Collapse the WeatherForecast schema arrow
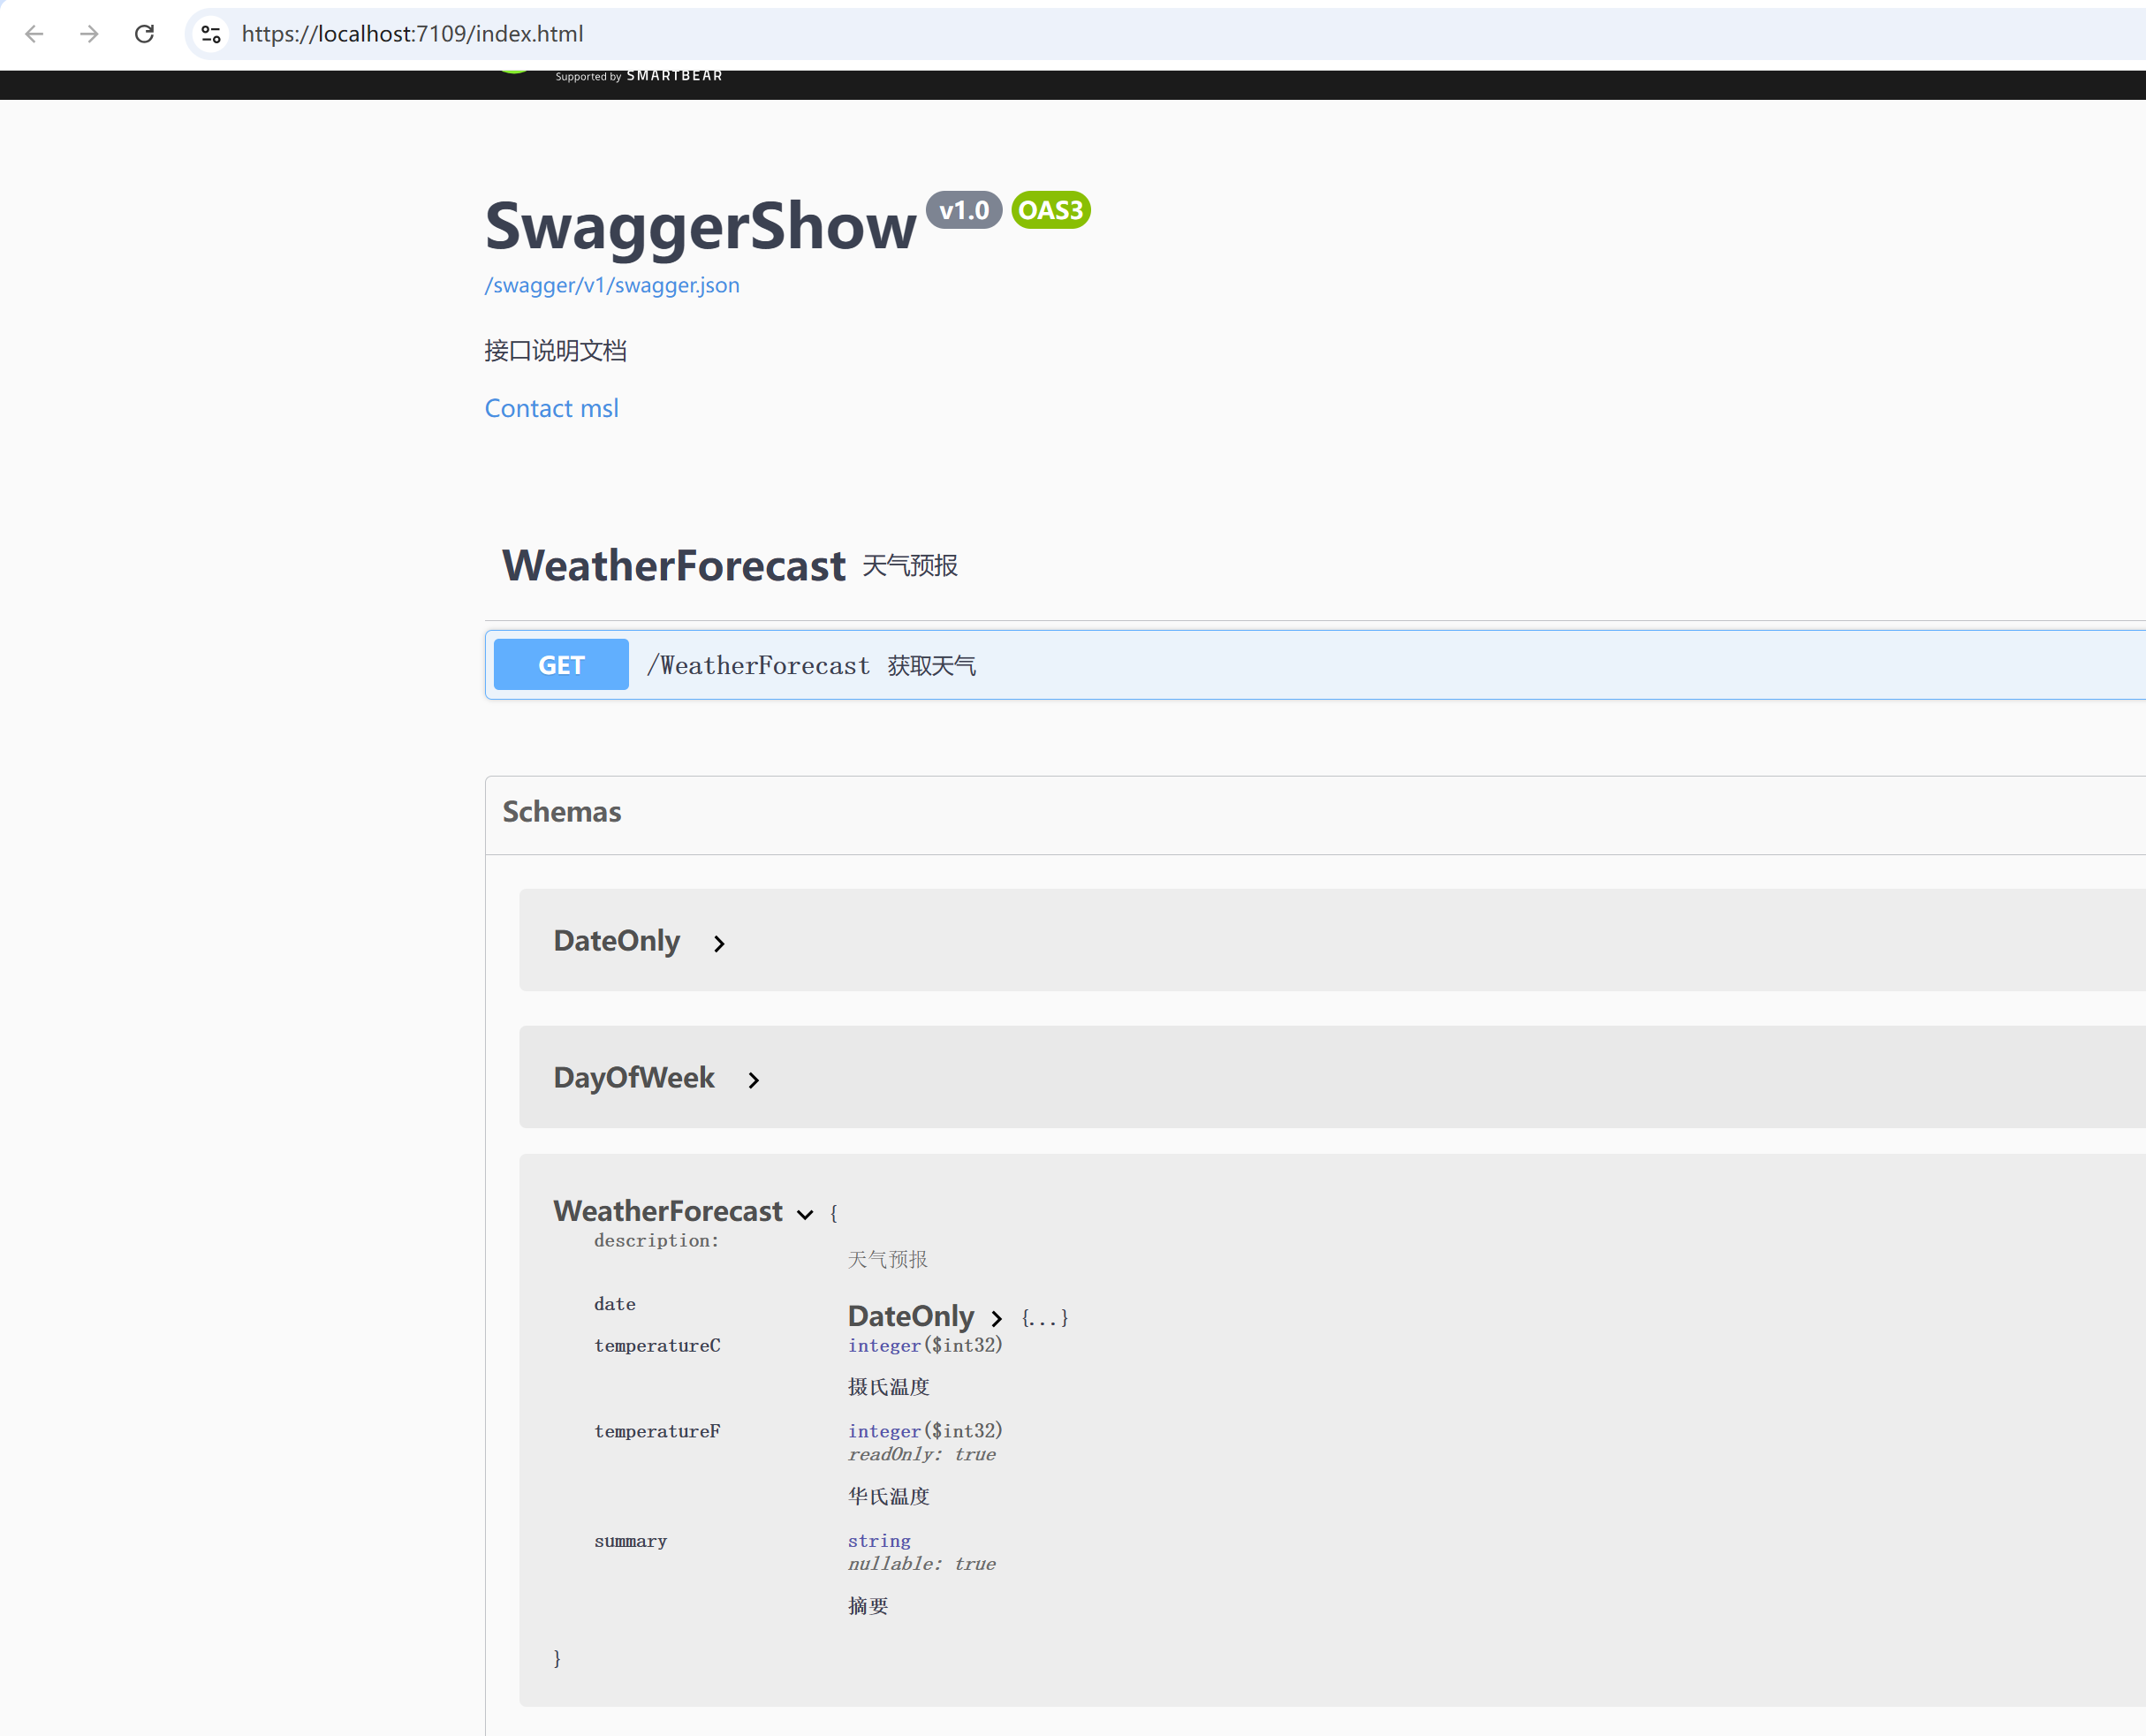The width and height of the screenshot is (2146, 1736). pos(805,1214)
